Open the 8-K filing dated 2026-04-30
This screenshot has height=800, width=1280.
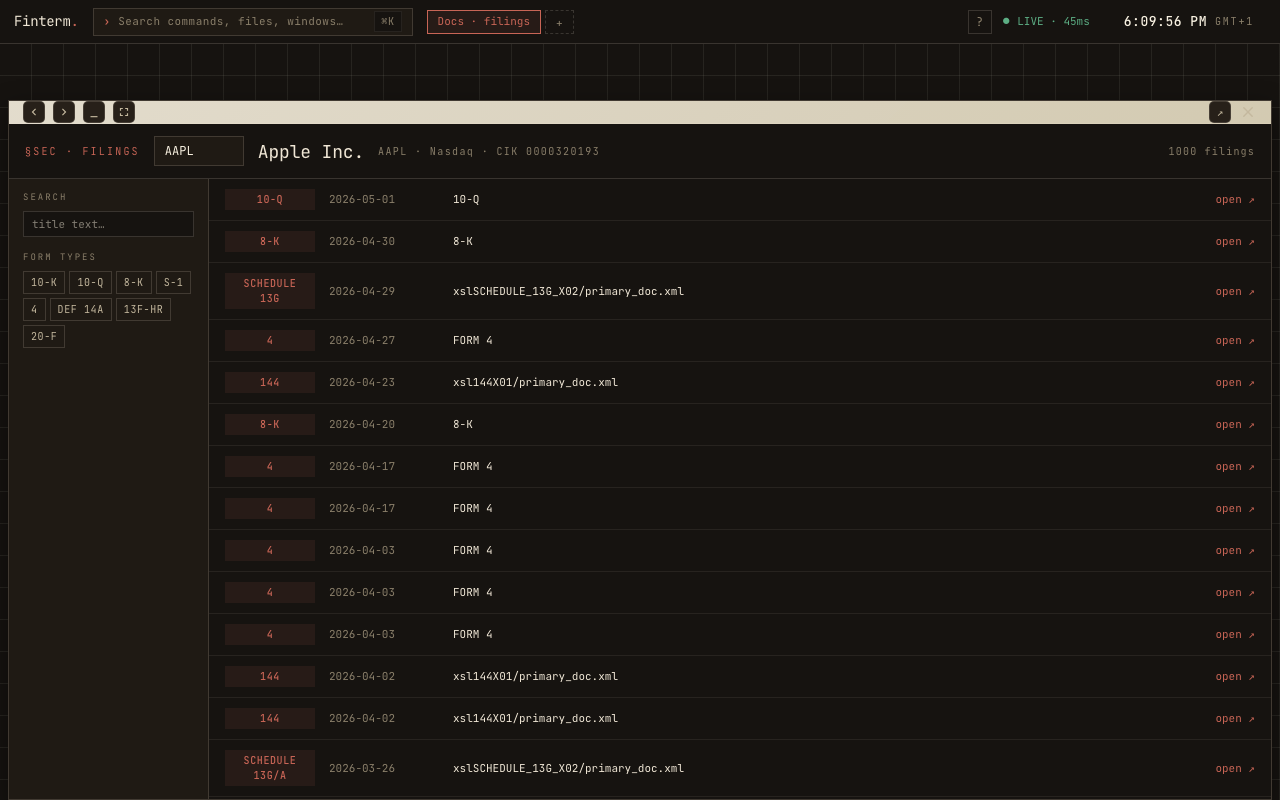tap(1235, 242)
